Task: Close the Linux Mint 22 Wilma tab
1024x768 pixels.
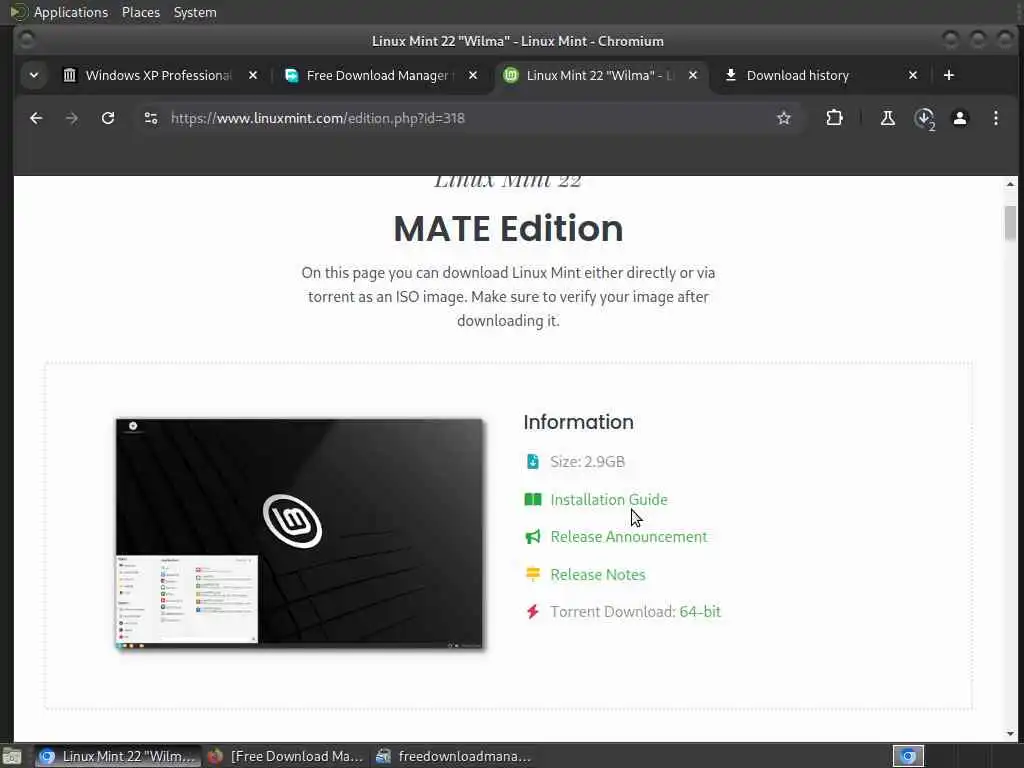Action: (693, 75)
